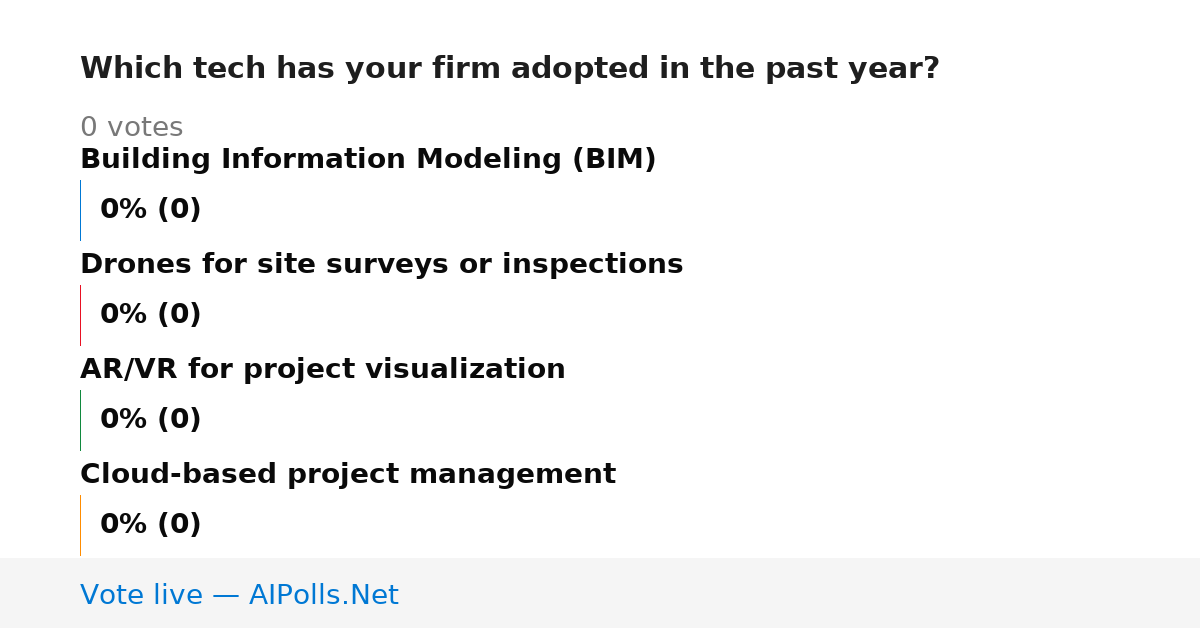Select Building Information Modeling (BIM) option
This screenshot has height=628, width=1200.
click(x=368, y=160)
